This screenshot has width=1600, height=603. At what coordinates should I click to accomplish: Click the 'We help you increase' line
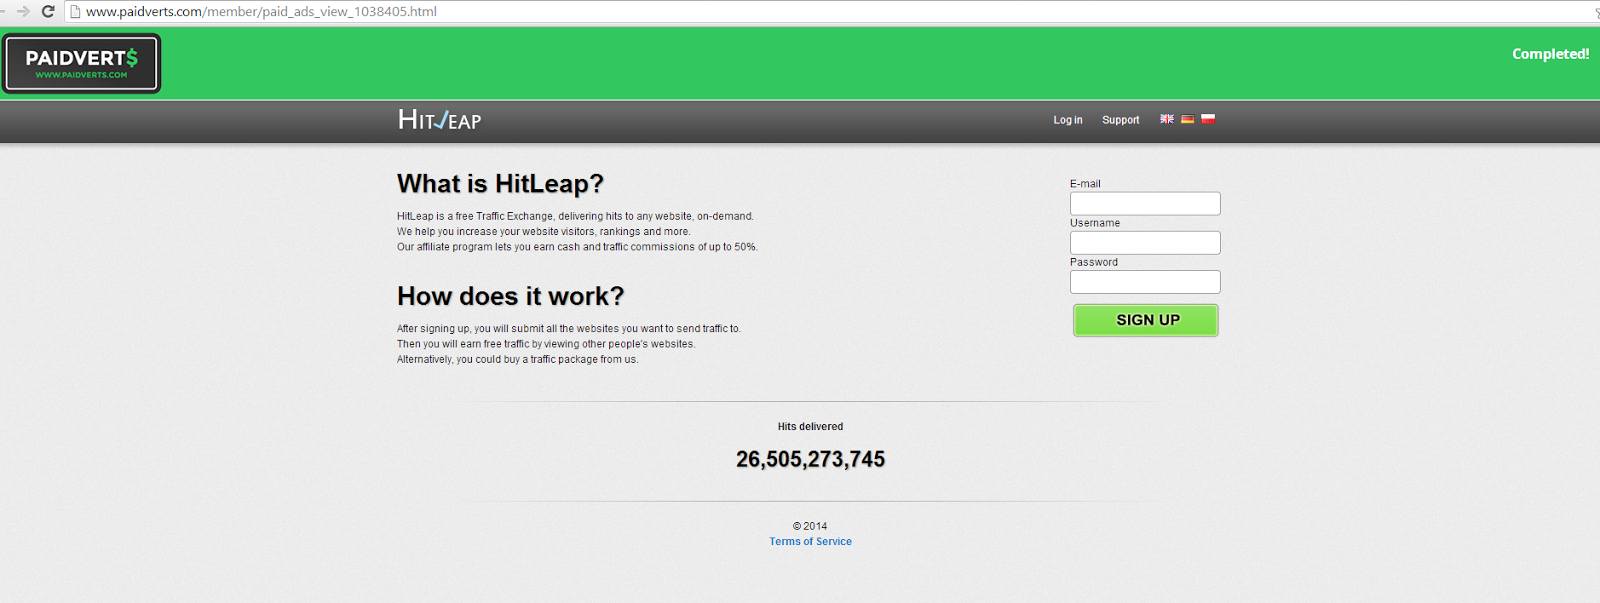click(543, 231)
